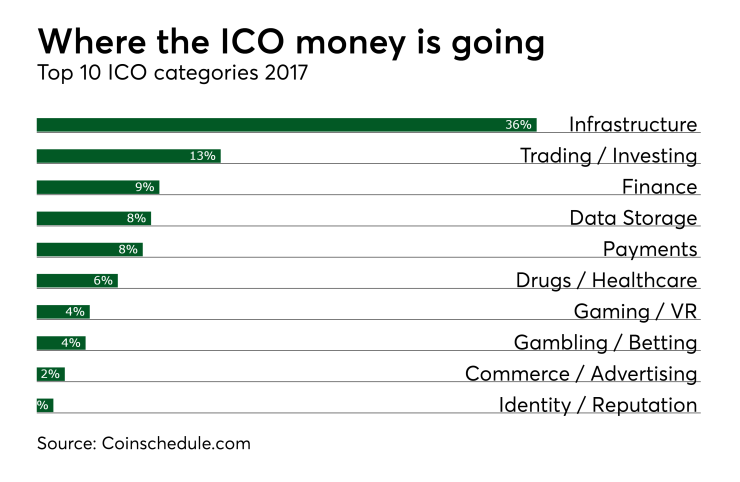The image size is (740, 482).
Task: Select the 36% Infrastructure bar
Action: [286, 125]
